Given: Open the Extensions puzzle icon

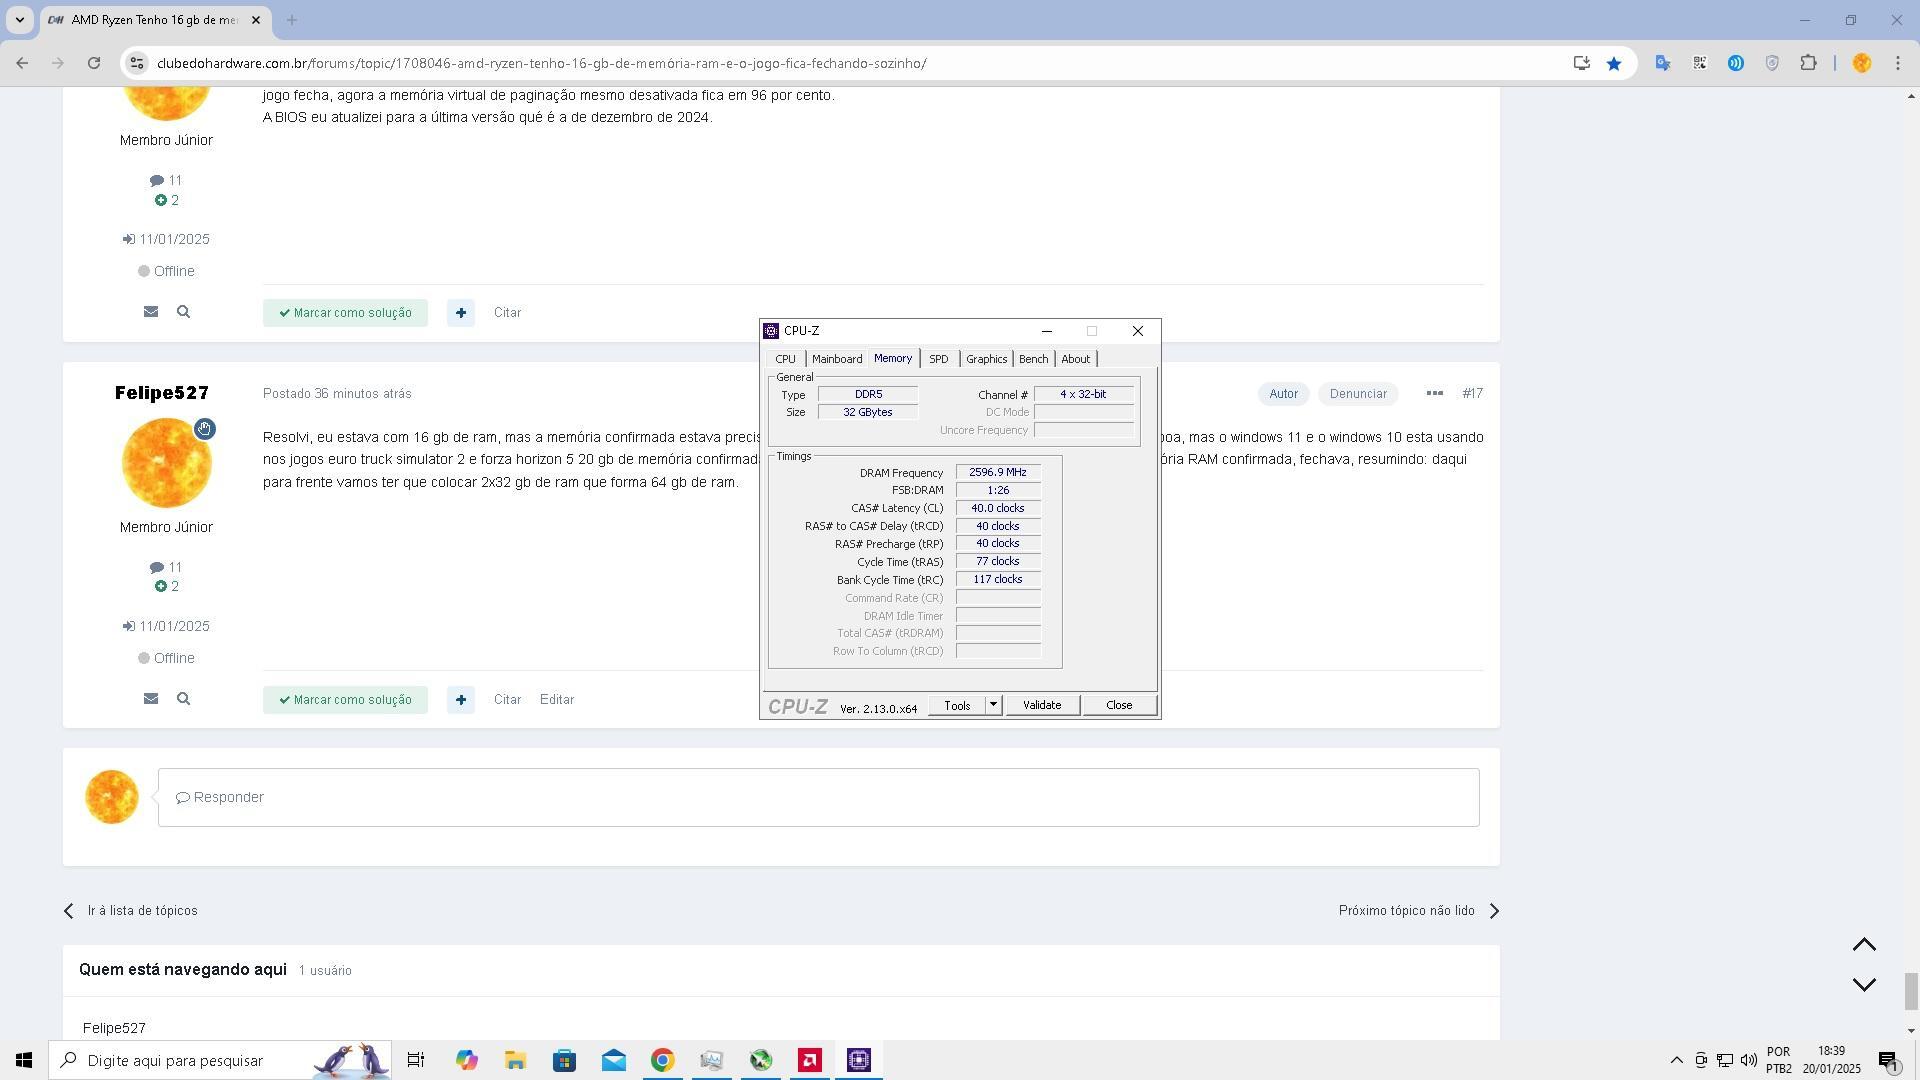Looking at the screenshot, I should tap(1808, 63).
